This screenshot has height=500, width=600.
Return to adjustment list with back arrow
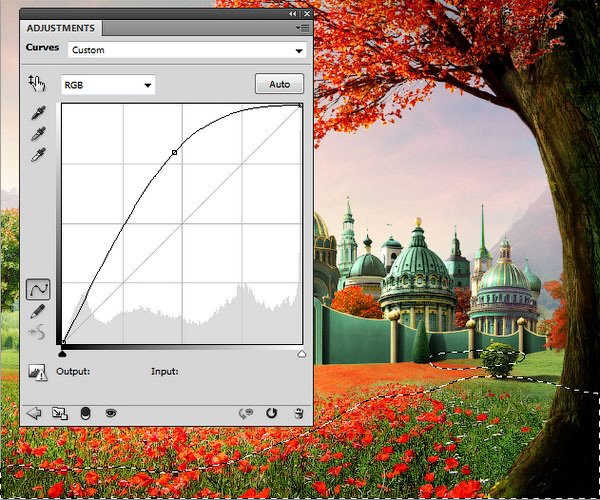coord(34,413)
